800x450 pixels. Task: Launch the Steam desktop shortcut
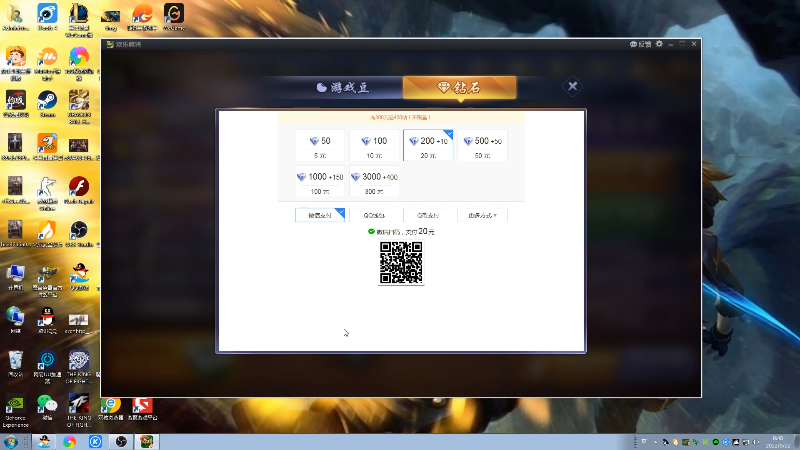click(x=47, y=104)
